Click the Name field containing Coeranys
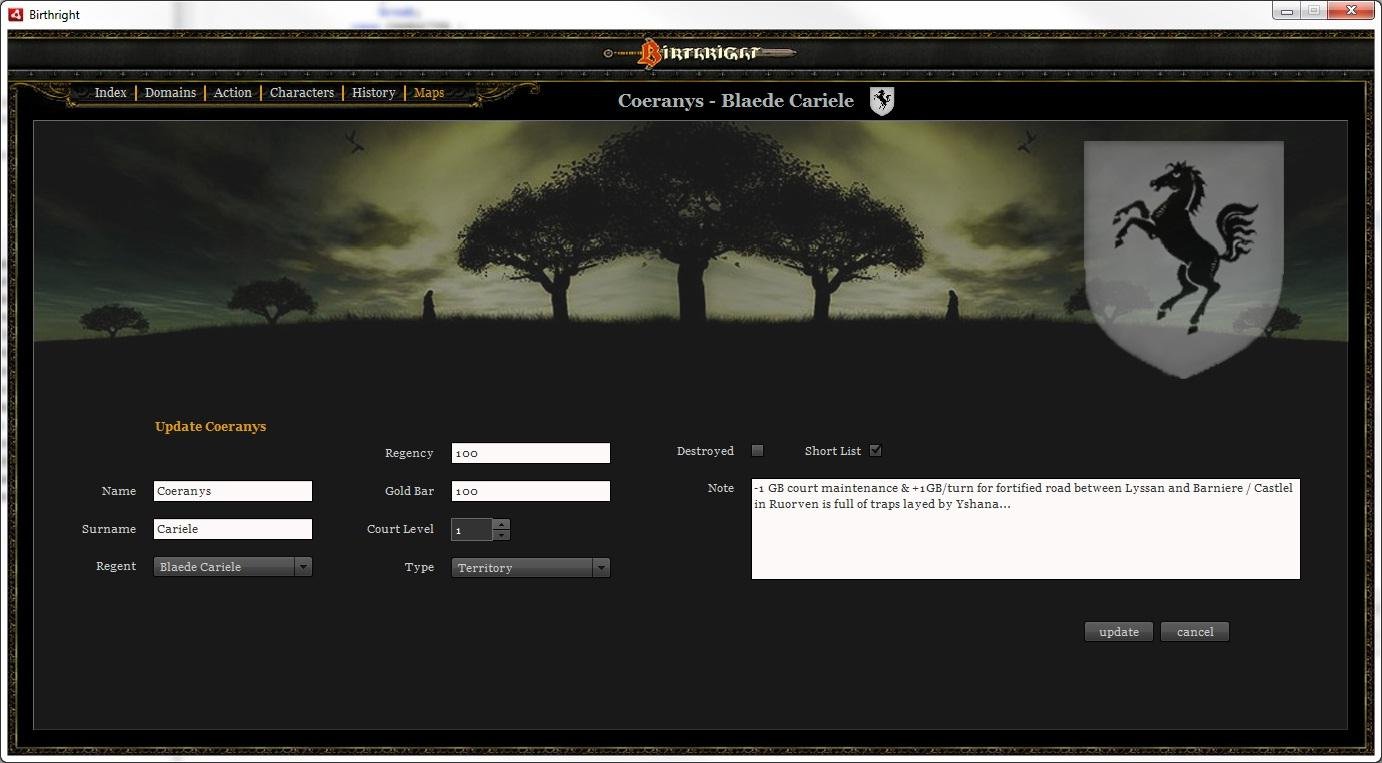Screen dimensions: 1382x763 click(x=233, y=491)
